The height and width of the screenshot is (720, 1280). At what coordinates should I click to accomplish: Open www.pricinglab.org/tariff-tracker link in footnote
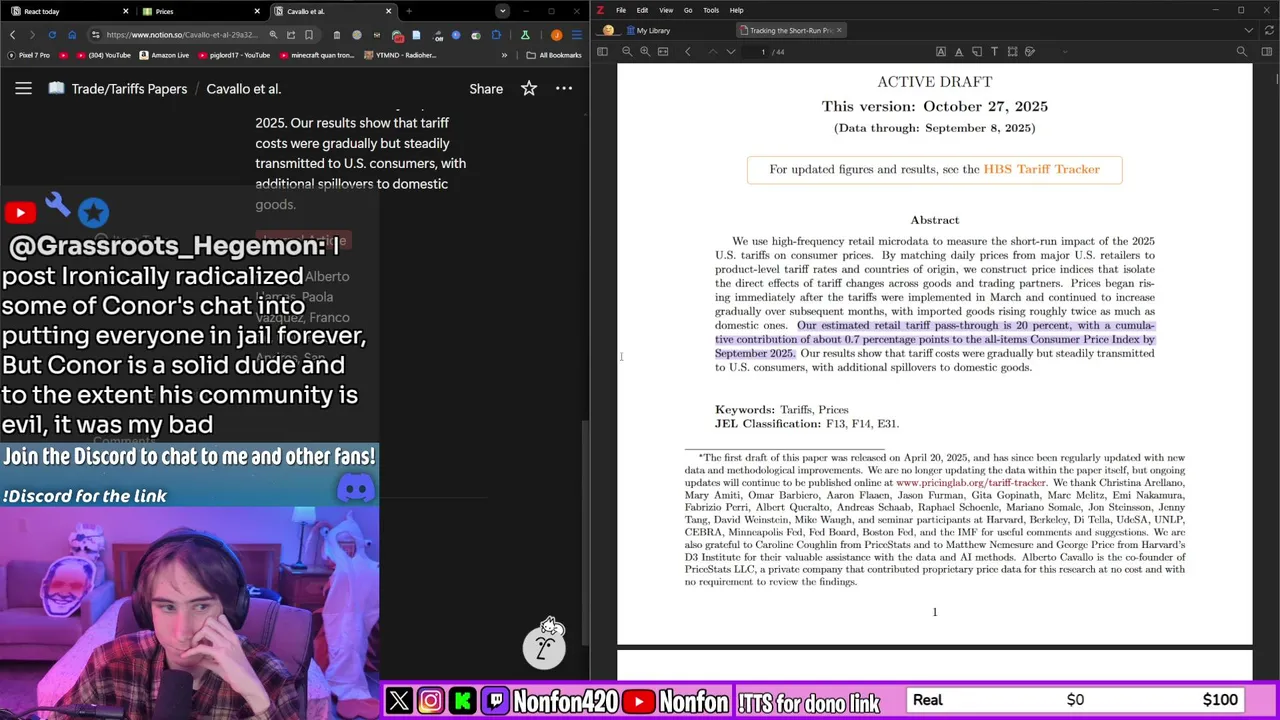pos(970,483)
